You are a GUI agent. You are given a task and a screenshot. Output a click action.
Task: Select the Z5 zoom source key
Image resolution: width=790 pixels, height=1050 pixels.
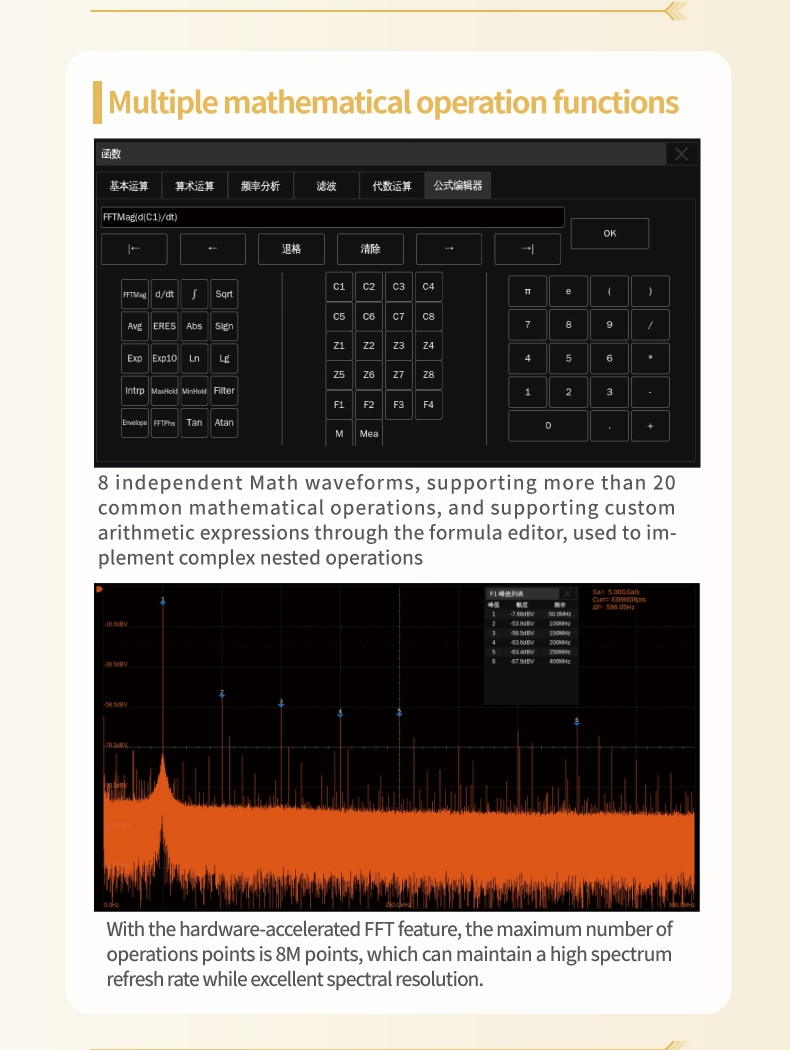click(x=339, y=375)
